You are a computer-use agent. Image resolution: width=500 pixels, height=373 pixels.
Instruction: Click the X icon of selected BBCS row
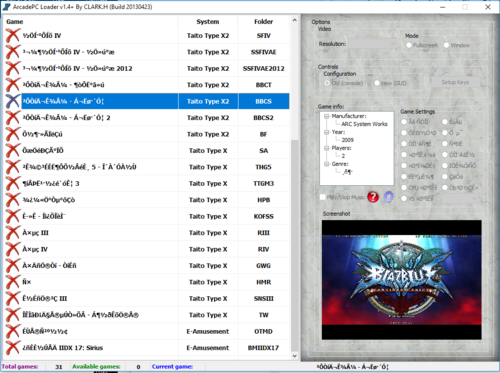click(13, 101)
